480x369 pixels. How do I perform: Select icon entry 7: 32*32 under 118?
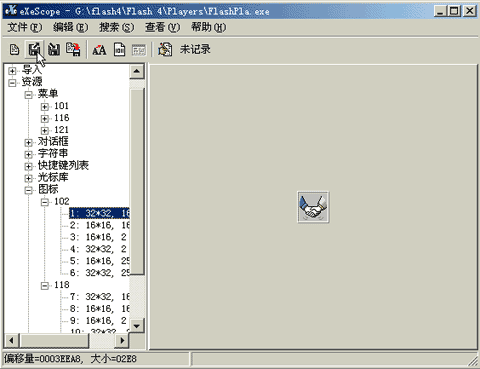99,297
